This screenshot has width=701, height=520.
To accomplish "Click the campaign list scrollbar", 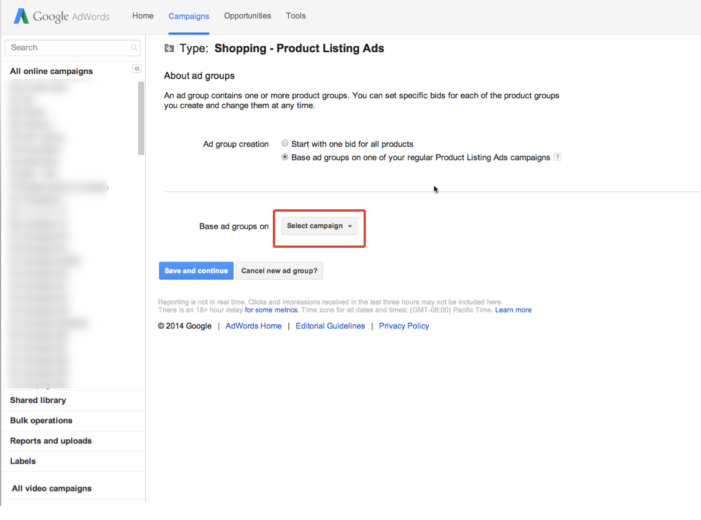I will click(141, 118).
